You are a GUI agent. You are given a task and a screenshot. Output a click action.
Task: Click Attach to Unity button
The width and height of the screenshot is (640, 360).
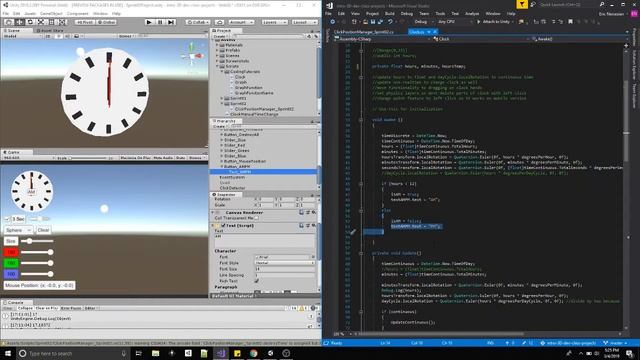(x=493, y=22)
